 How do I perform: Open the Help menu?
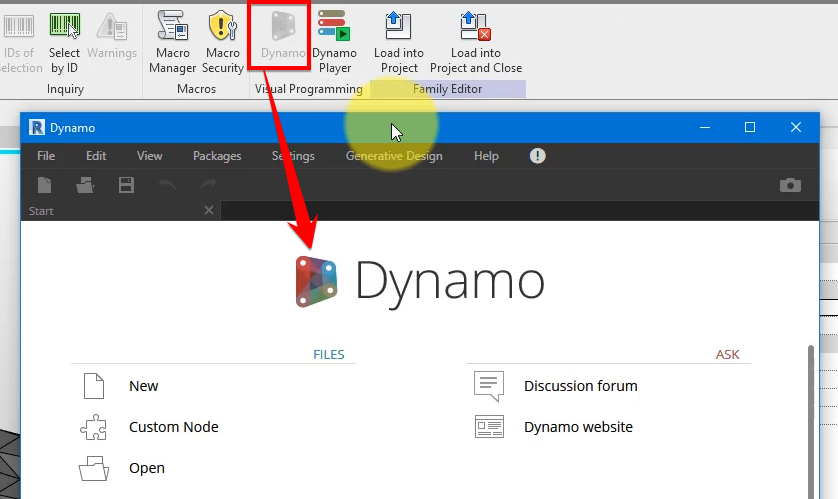click(x=486, y=156)
